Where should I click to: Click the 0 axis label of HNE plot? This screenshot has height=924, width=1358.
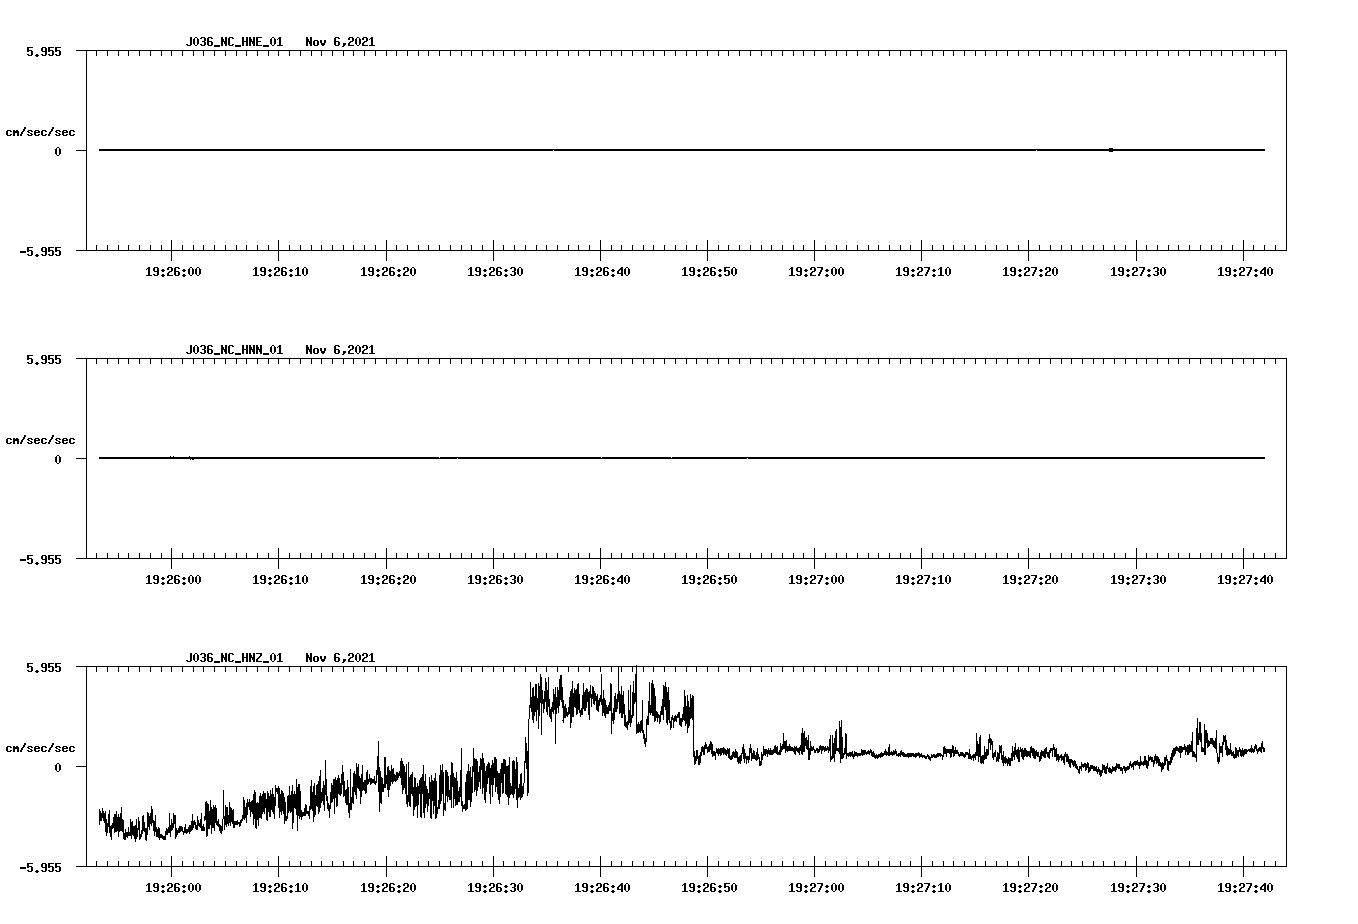[x=58, y=151]
